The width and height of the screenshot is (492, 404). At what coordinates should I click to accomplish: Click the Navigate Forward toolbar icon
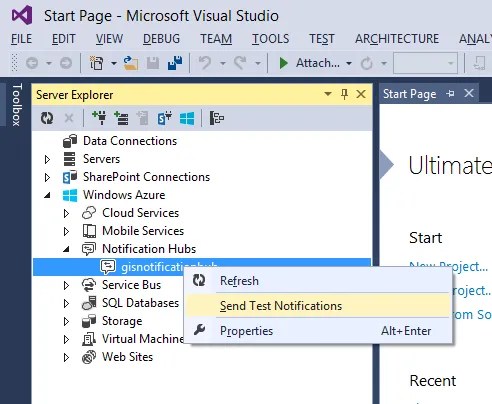coord(66,63)
